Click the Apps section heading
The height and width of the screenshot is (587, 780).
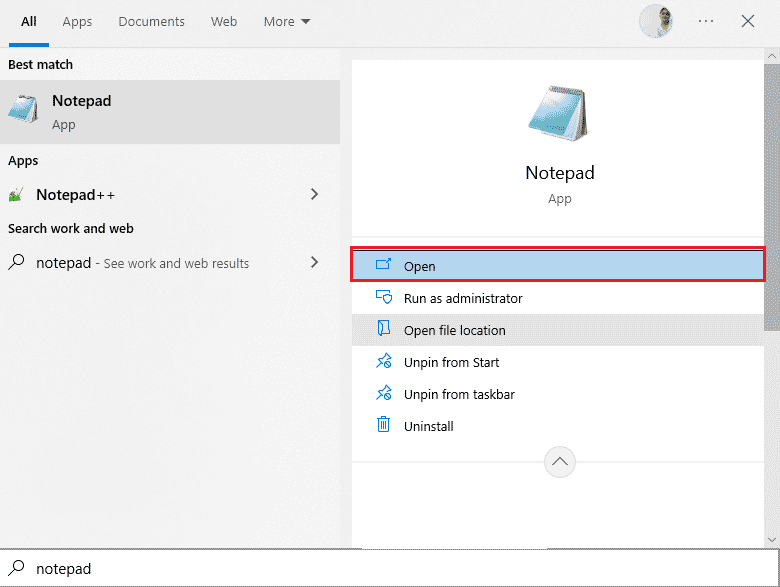click(x=23, y=161)
